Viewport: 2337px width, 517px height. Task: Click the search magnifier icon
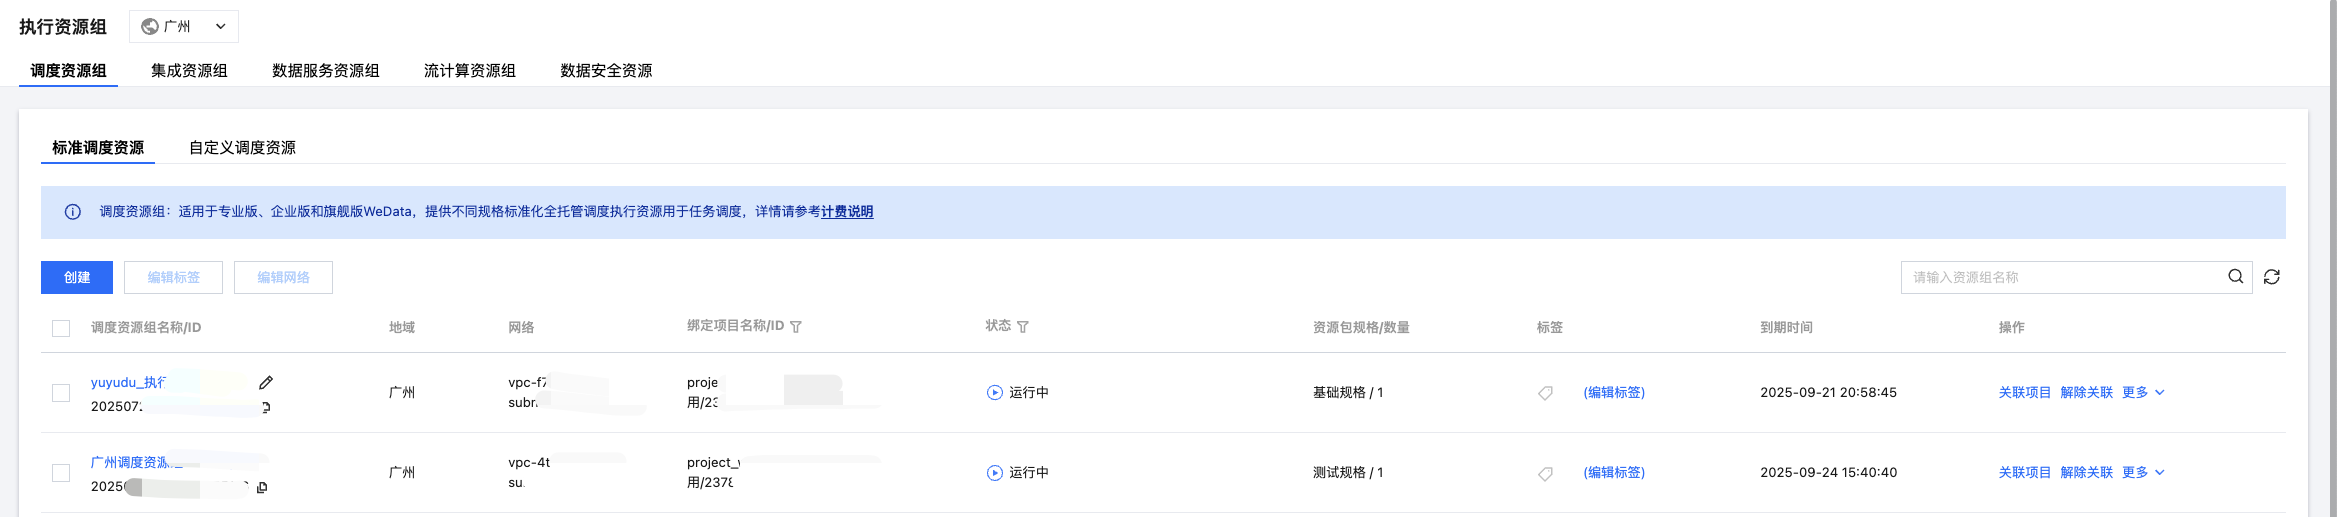click(2235, 277)
